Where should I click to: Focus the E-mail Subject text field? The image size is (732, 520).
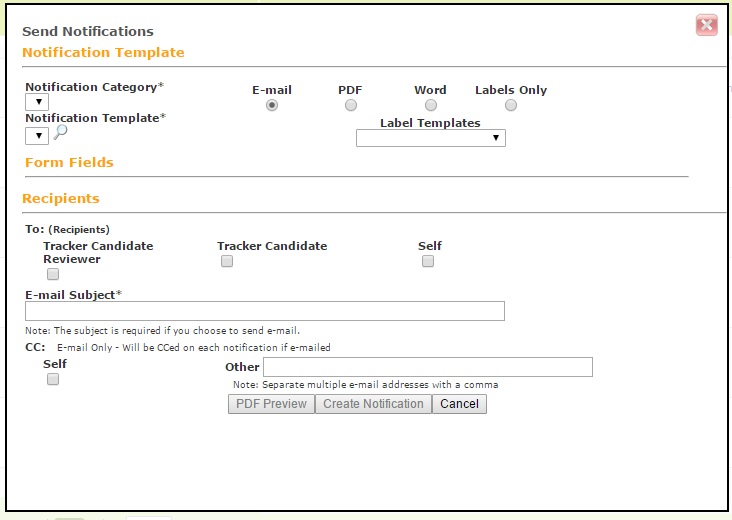pyautogui.click(x=265, y=311)
